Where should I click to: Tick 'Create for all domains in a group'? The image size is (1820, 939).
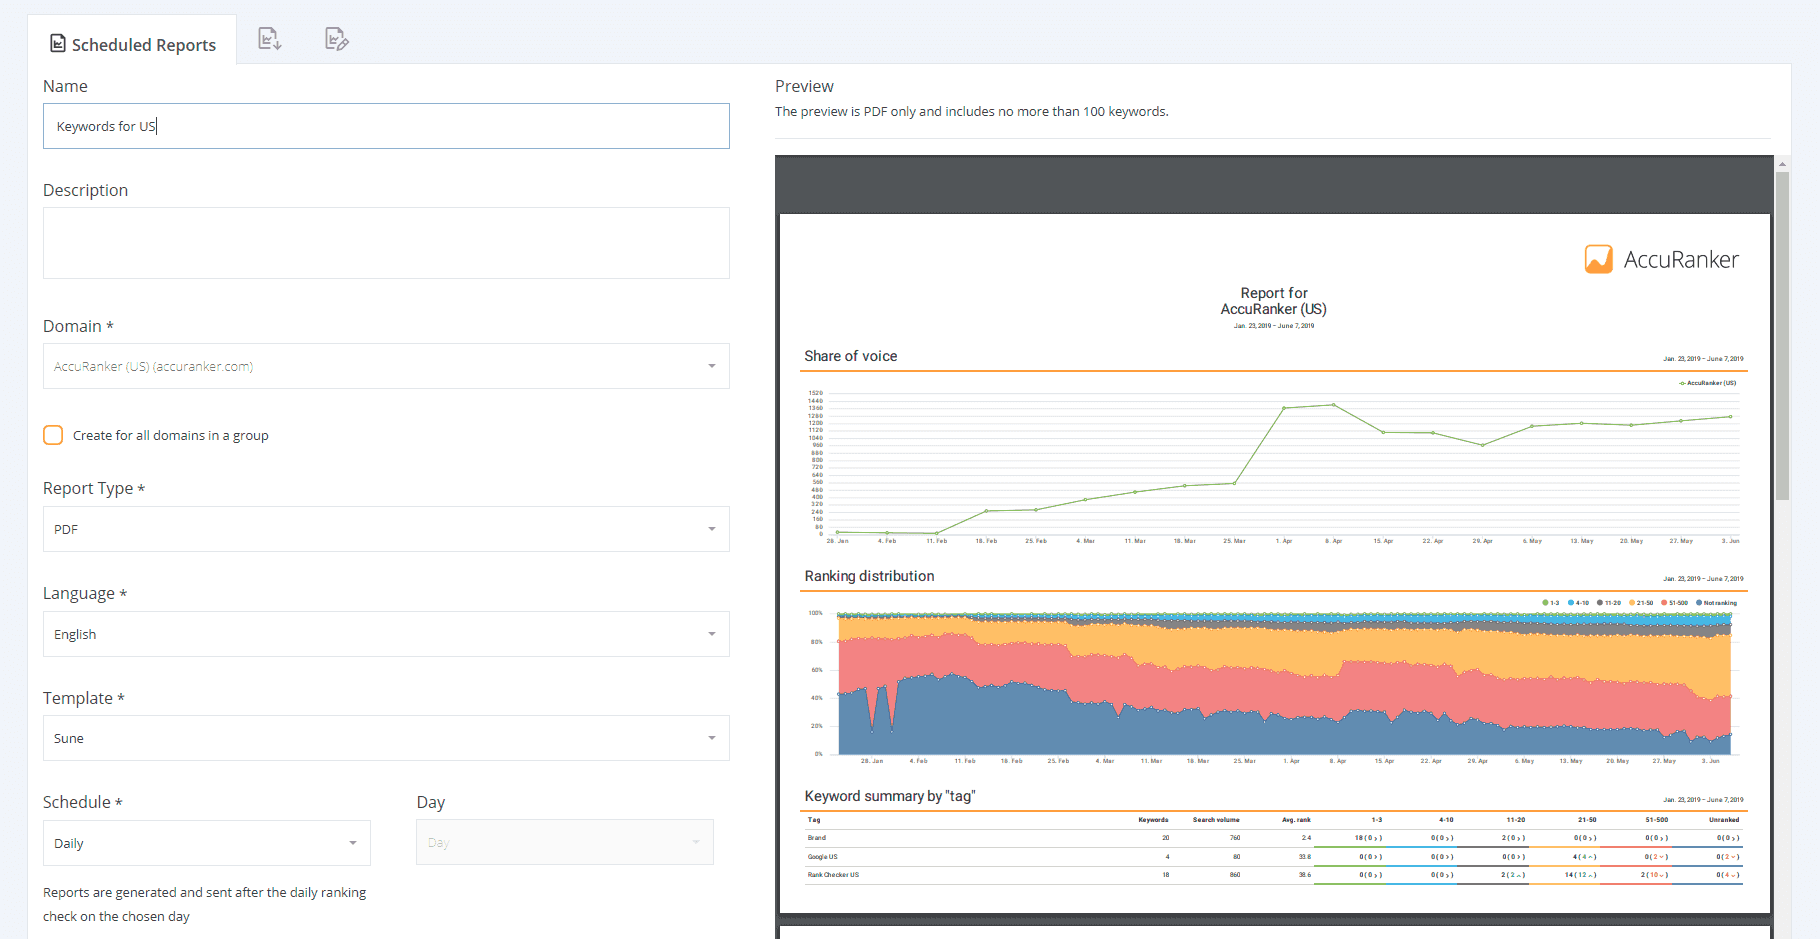coord(53,435)
